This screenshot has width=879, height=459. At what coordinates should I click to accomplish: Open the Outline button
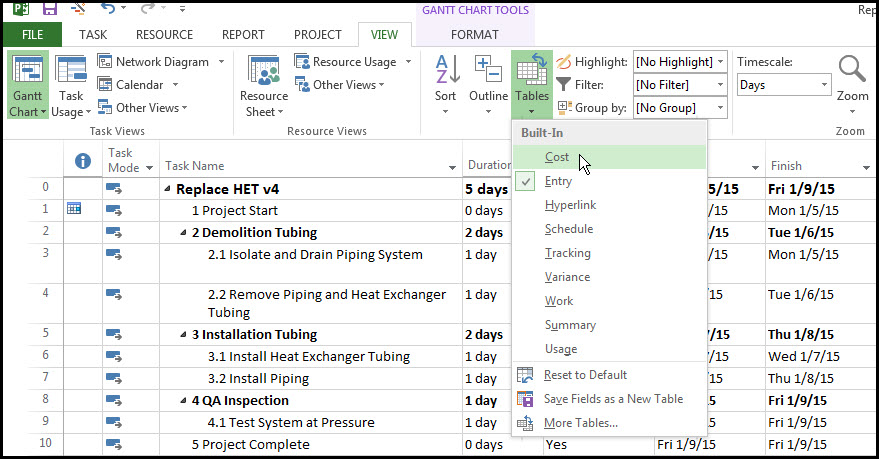pyautogui.click(x=488, y=85)
